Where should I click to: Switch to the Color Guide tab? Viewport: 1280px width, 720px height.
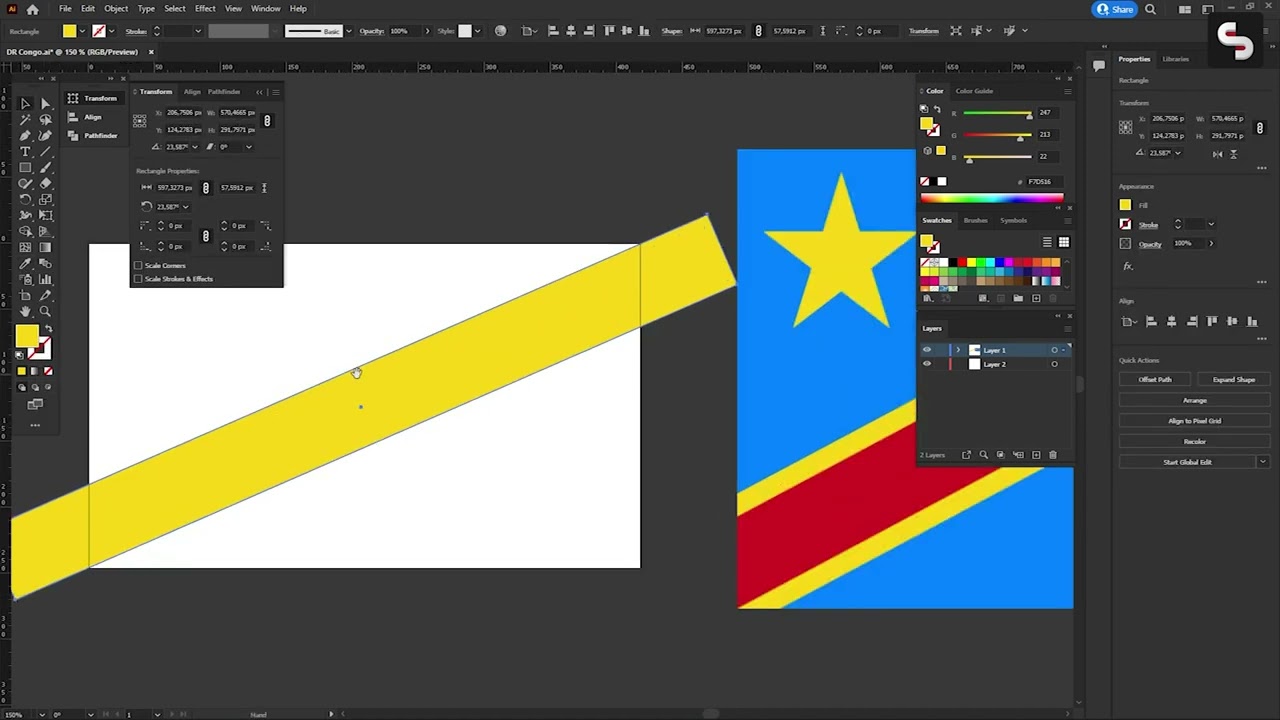tap(974, 91)
